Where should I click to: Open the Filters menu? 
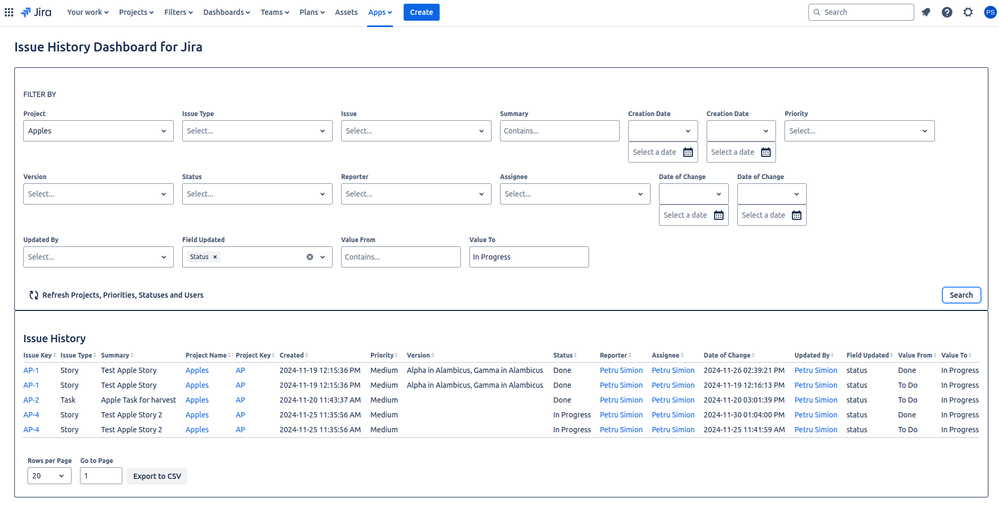pyautogui.click(x=179, y=12)
